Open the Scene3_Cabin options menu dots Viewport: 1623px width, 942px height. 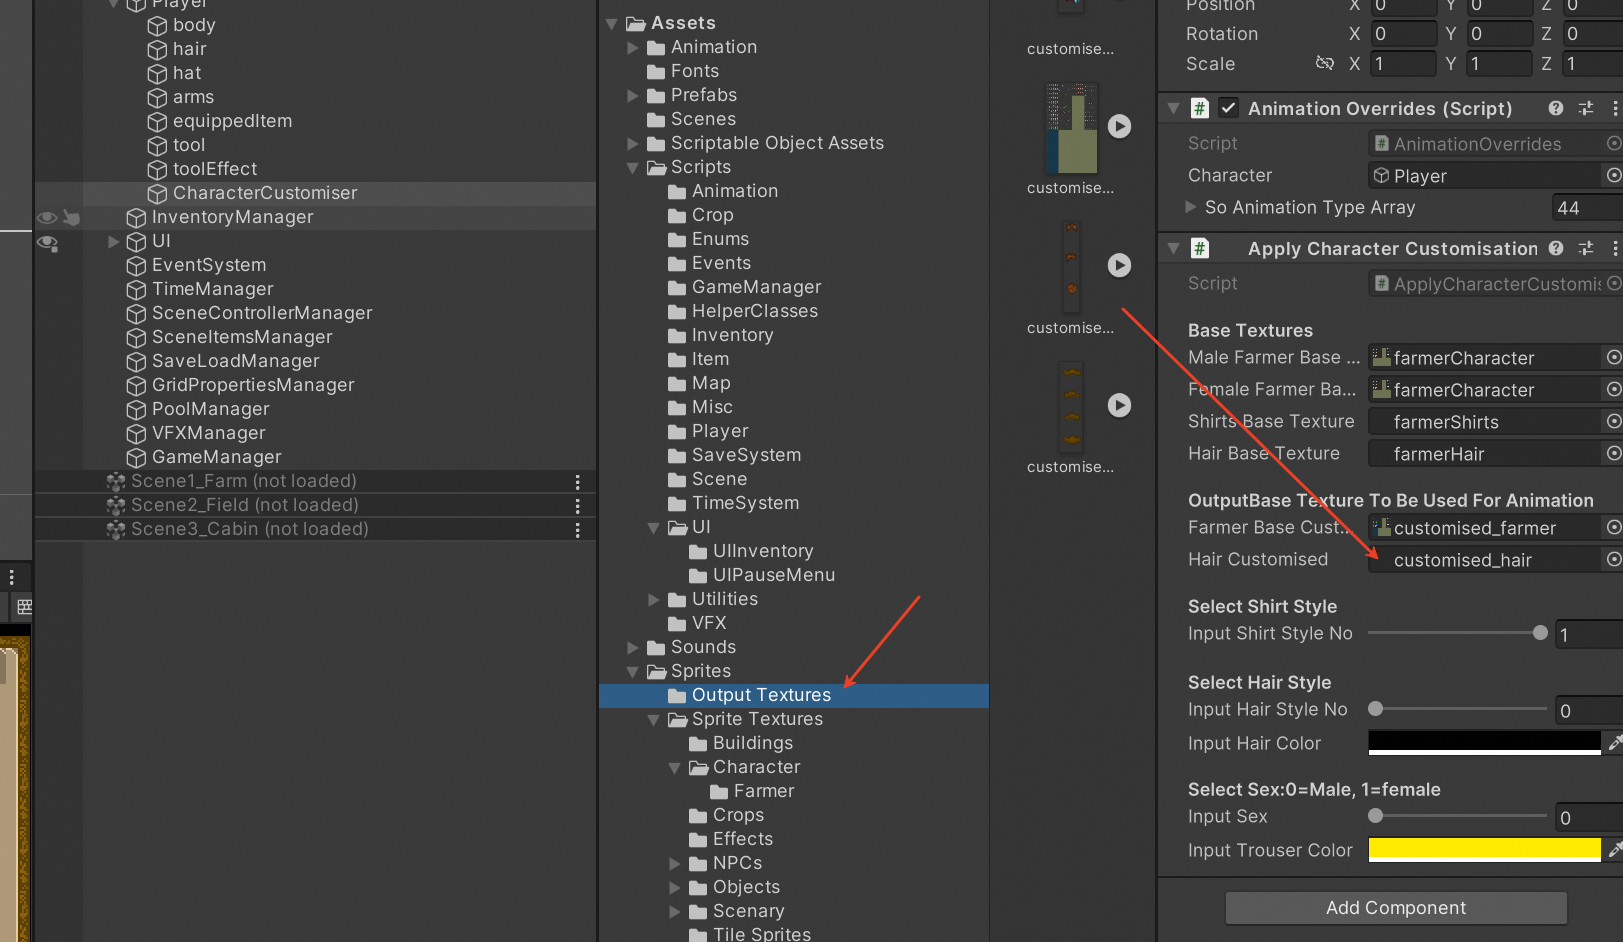pos(577,529)
